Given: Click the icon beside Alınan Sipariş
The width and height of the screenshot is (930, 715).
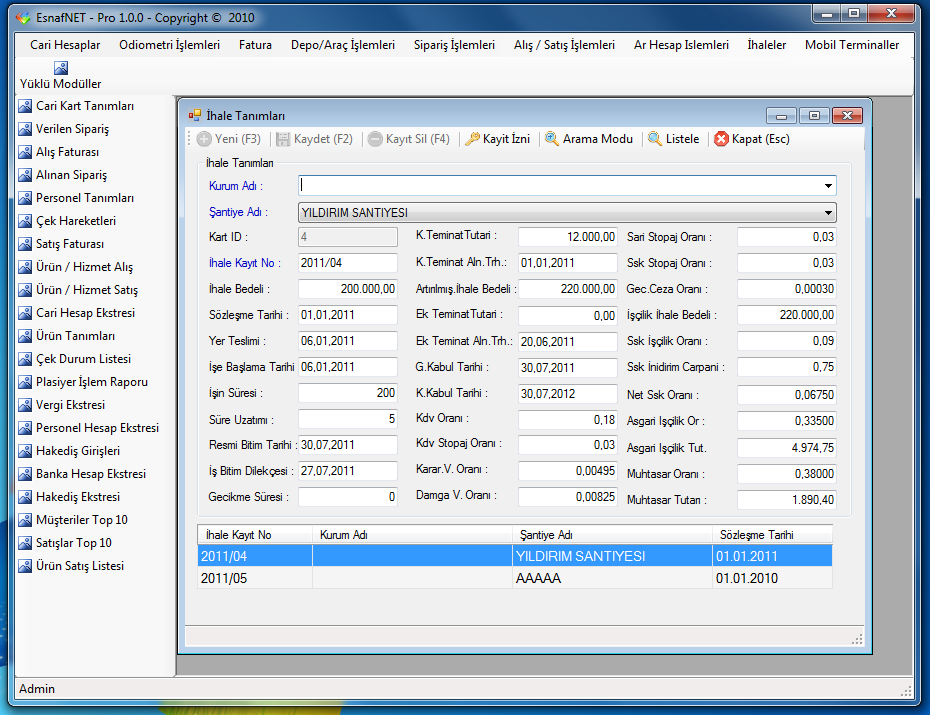Looking at the screenshot, I should click(25, 175).
